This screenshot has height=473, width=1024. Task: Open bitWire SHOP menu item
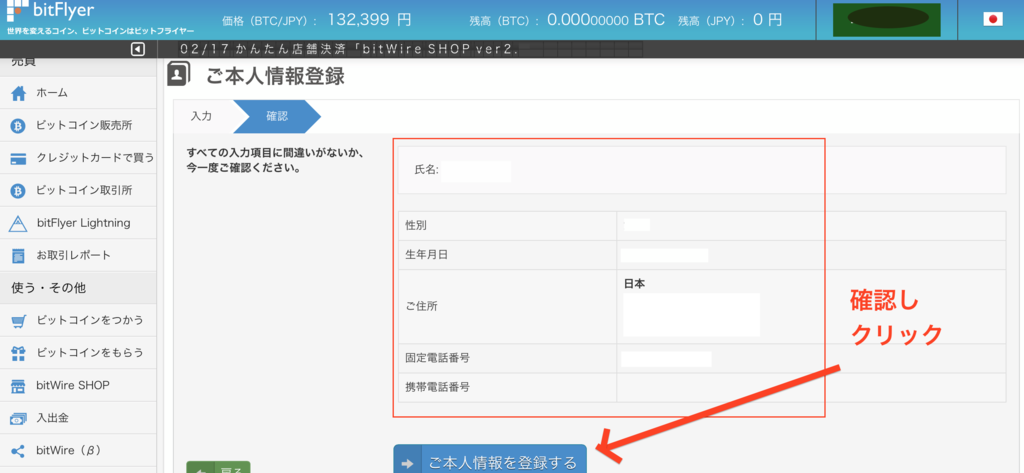pos(78,385)
